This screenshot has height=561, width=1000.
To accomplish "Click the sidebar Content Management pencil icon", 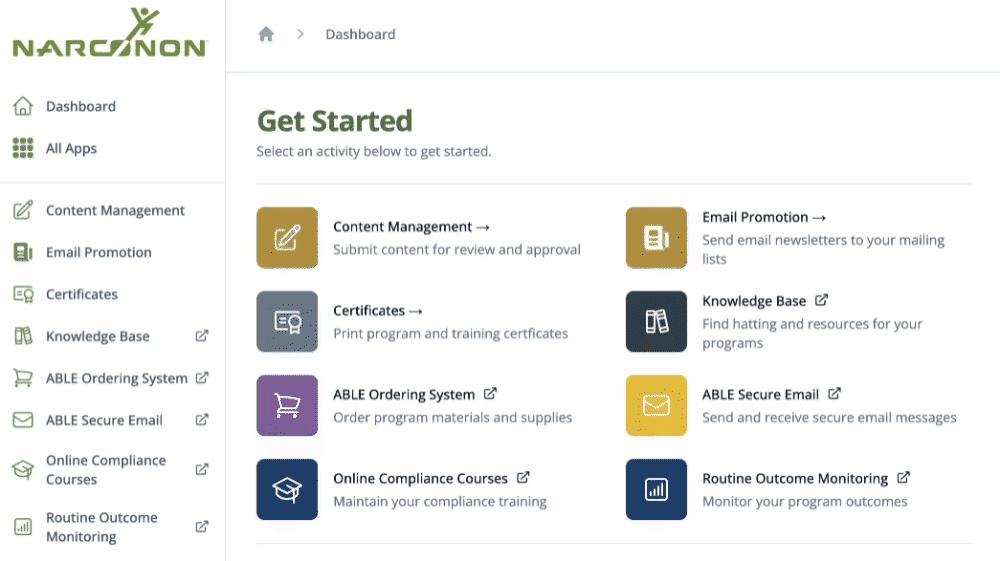I will point(23,210).
